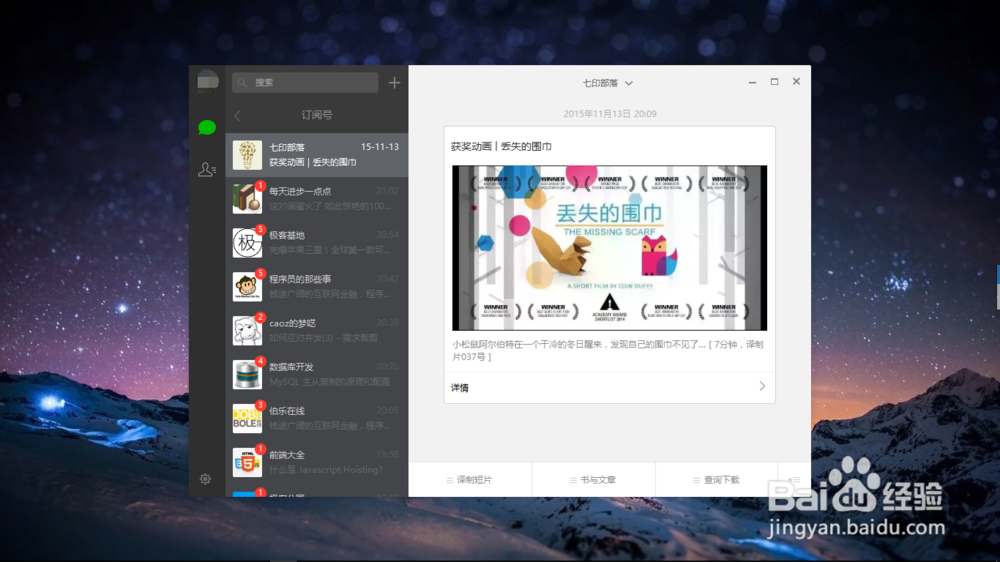Open the caoz的梦呓 account avatar
The width and height of the screenshot is (1000, 562).
coord(247,330)
